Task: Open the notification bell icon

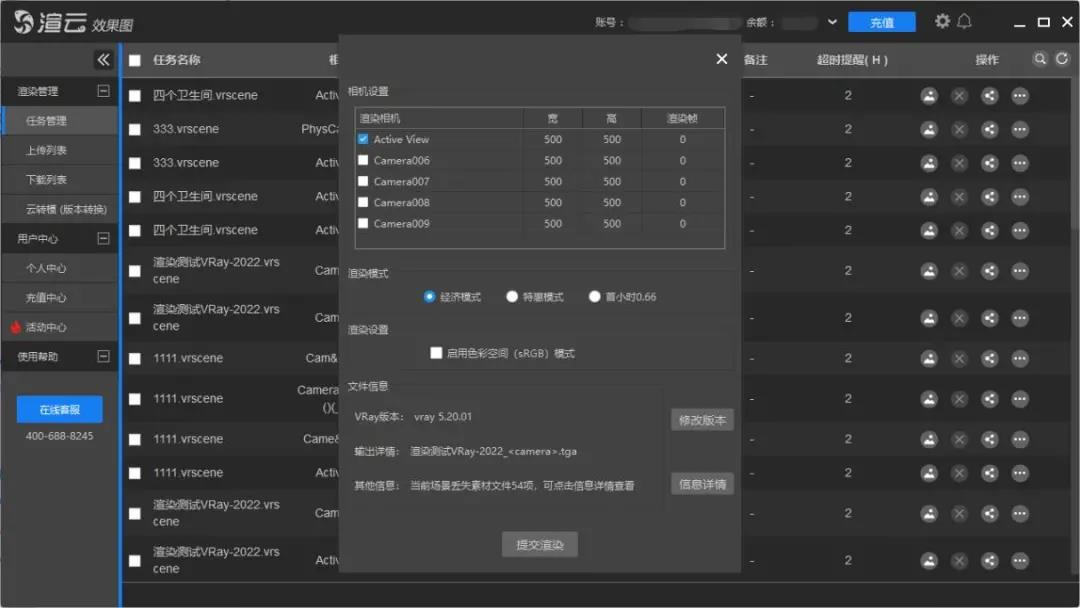Action: coord(964,21)
